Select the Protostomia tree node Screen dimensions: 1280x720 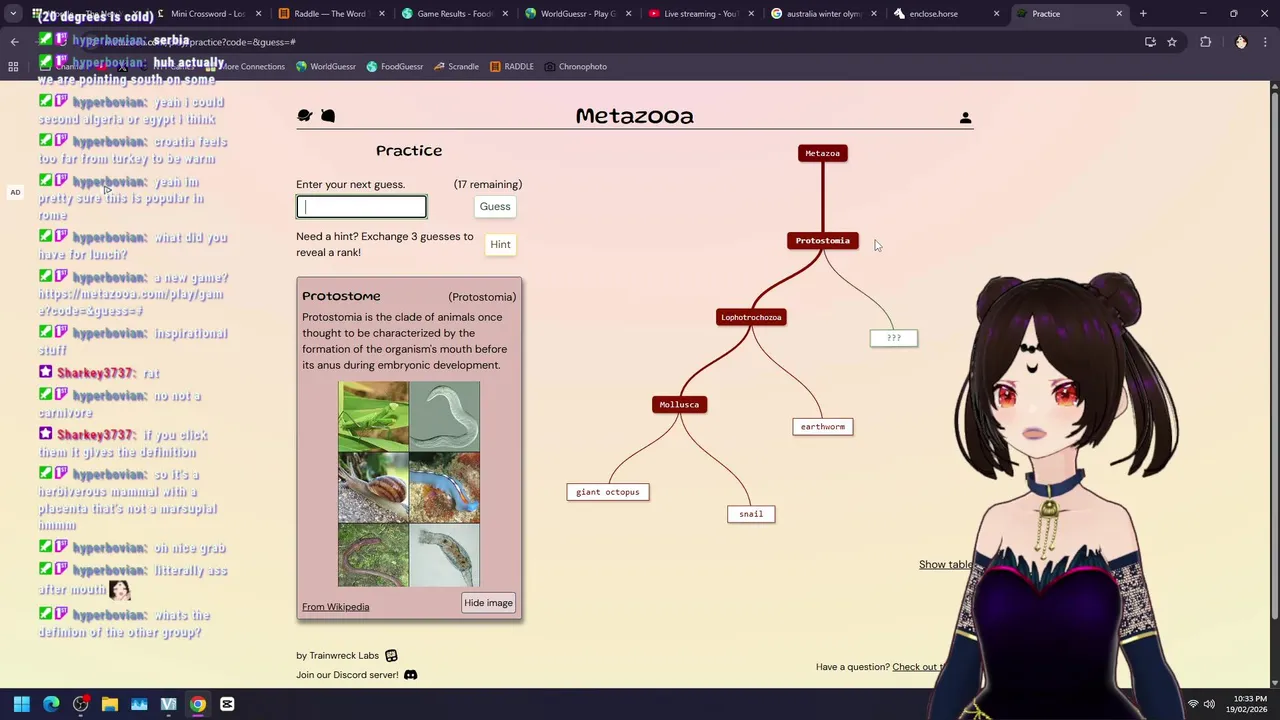click(823, 241)
